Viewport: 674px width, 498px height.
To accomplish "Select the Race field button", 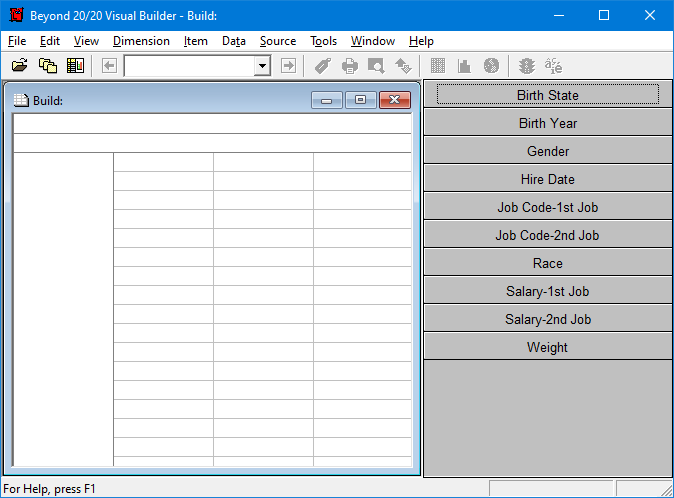I will (548, 263).
